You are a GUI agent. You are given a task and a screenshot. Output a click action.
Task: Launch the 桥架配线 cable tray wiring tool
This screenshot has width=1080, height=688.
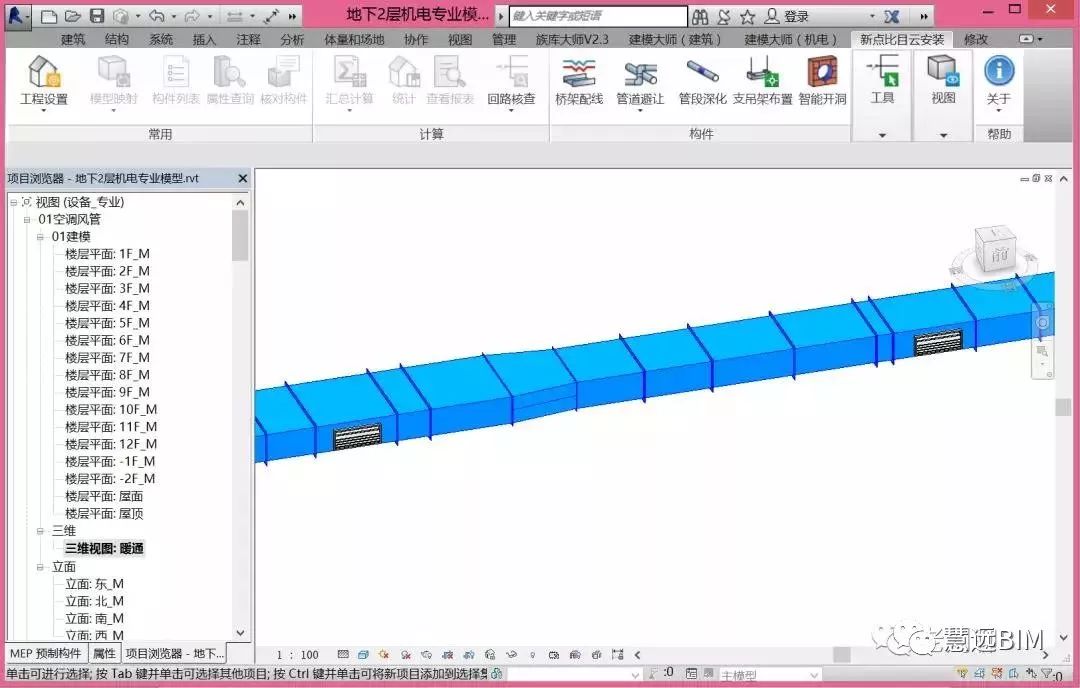pos(579,83)
